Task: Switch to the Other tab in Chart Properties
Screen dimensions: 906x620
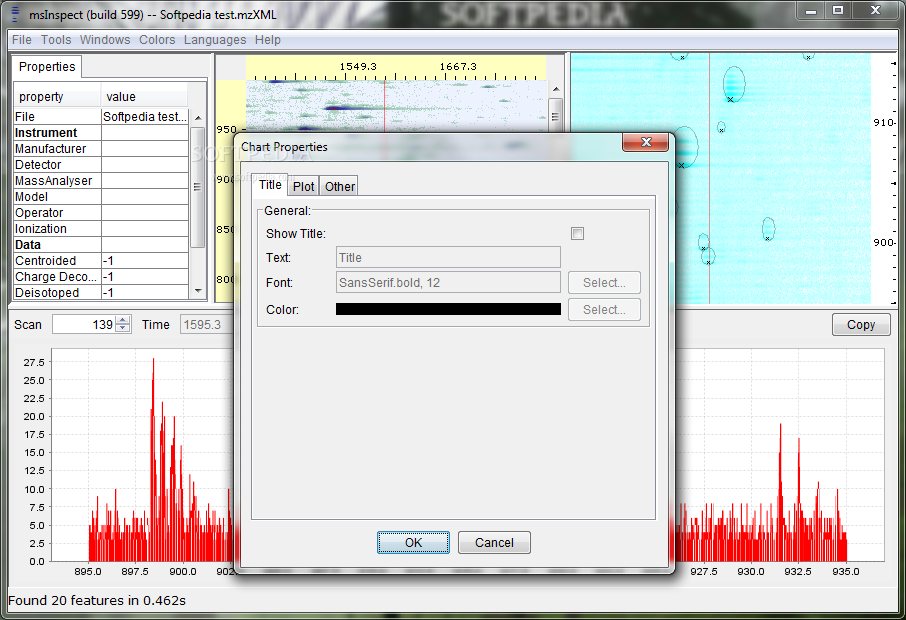Action: [340, 187]
